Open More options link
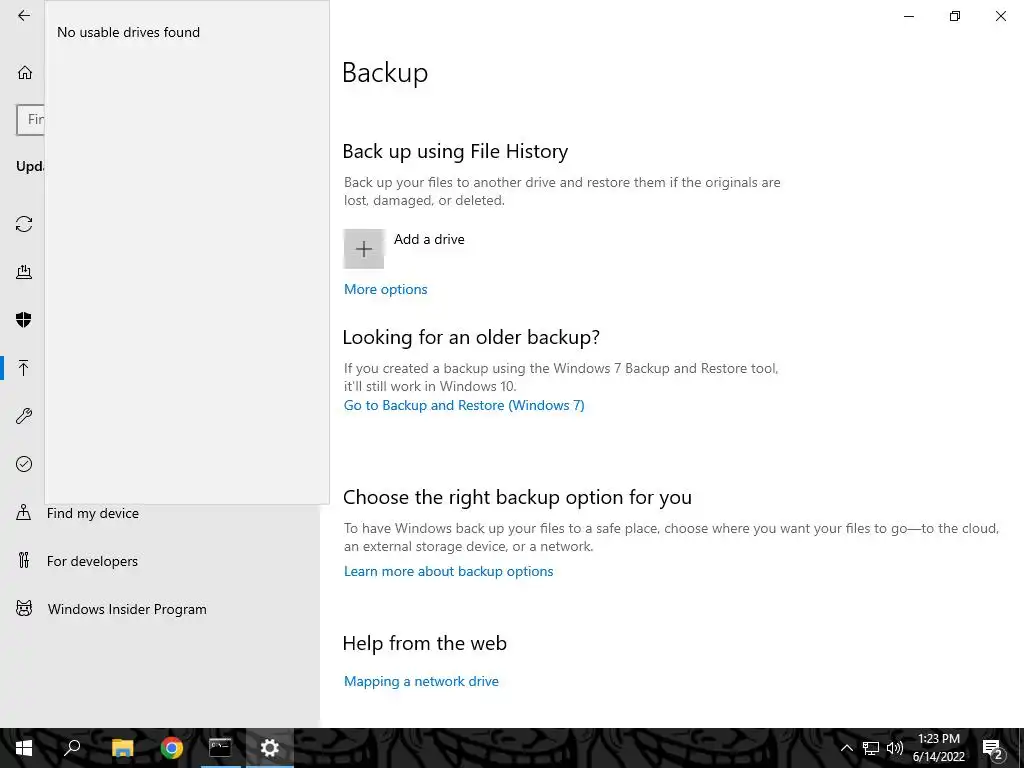This screenshot has width=1024, height=768. [x=385, y=289]
